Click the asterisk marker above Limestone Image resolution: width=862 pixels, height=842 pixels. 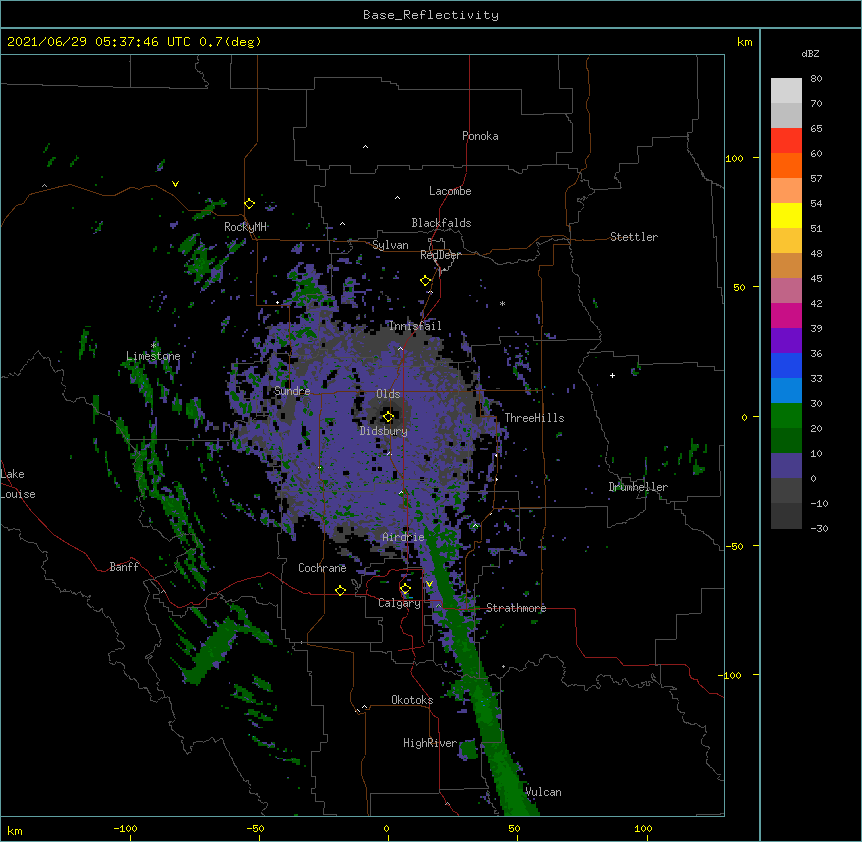154,345
